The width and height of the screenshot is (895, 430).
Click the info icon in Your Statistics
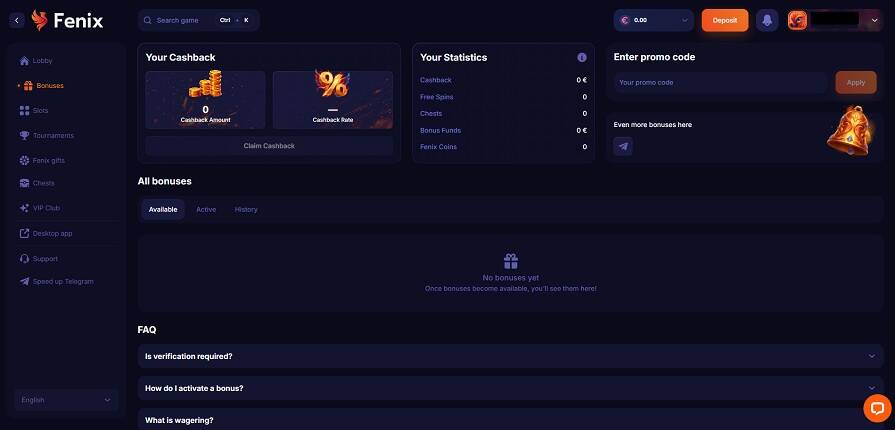coord(582,57)
